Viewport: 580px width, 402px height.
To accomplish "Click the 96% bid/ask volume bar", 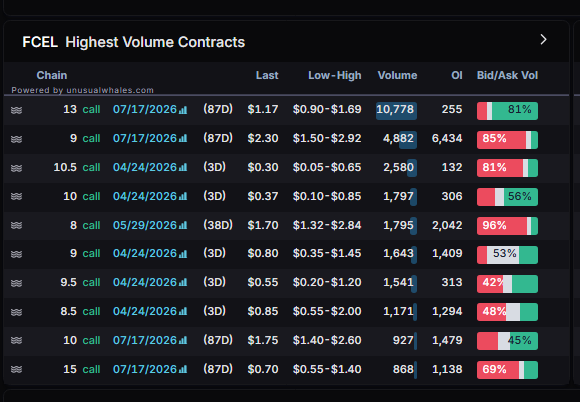I will point(507,226).
